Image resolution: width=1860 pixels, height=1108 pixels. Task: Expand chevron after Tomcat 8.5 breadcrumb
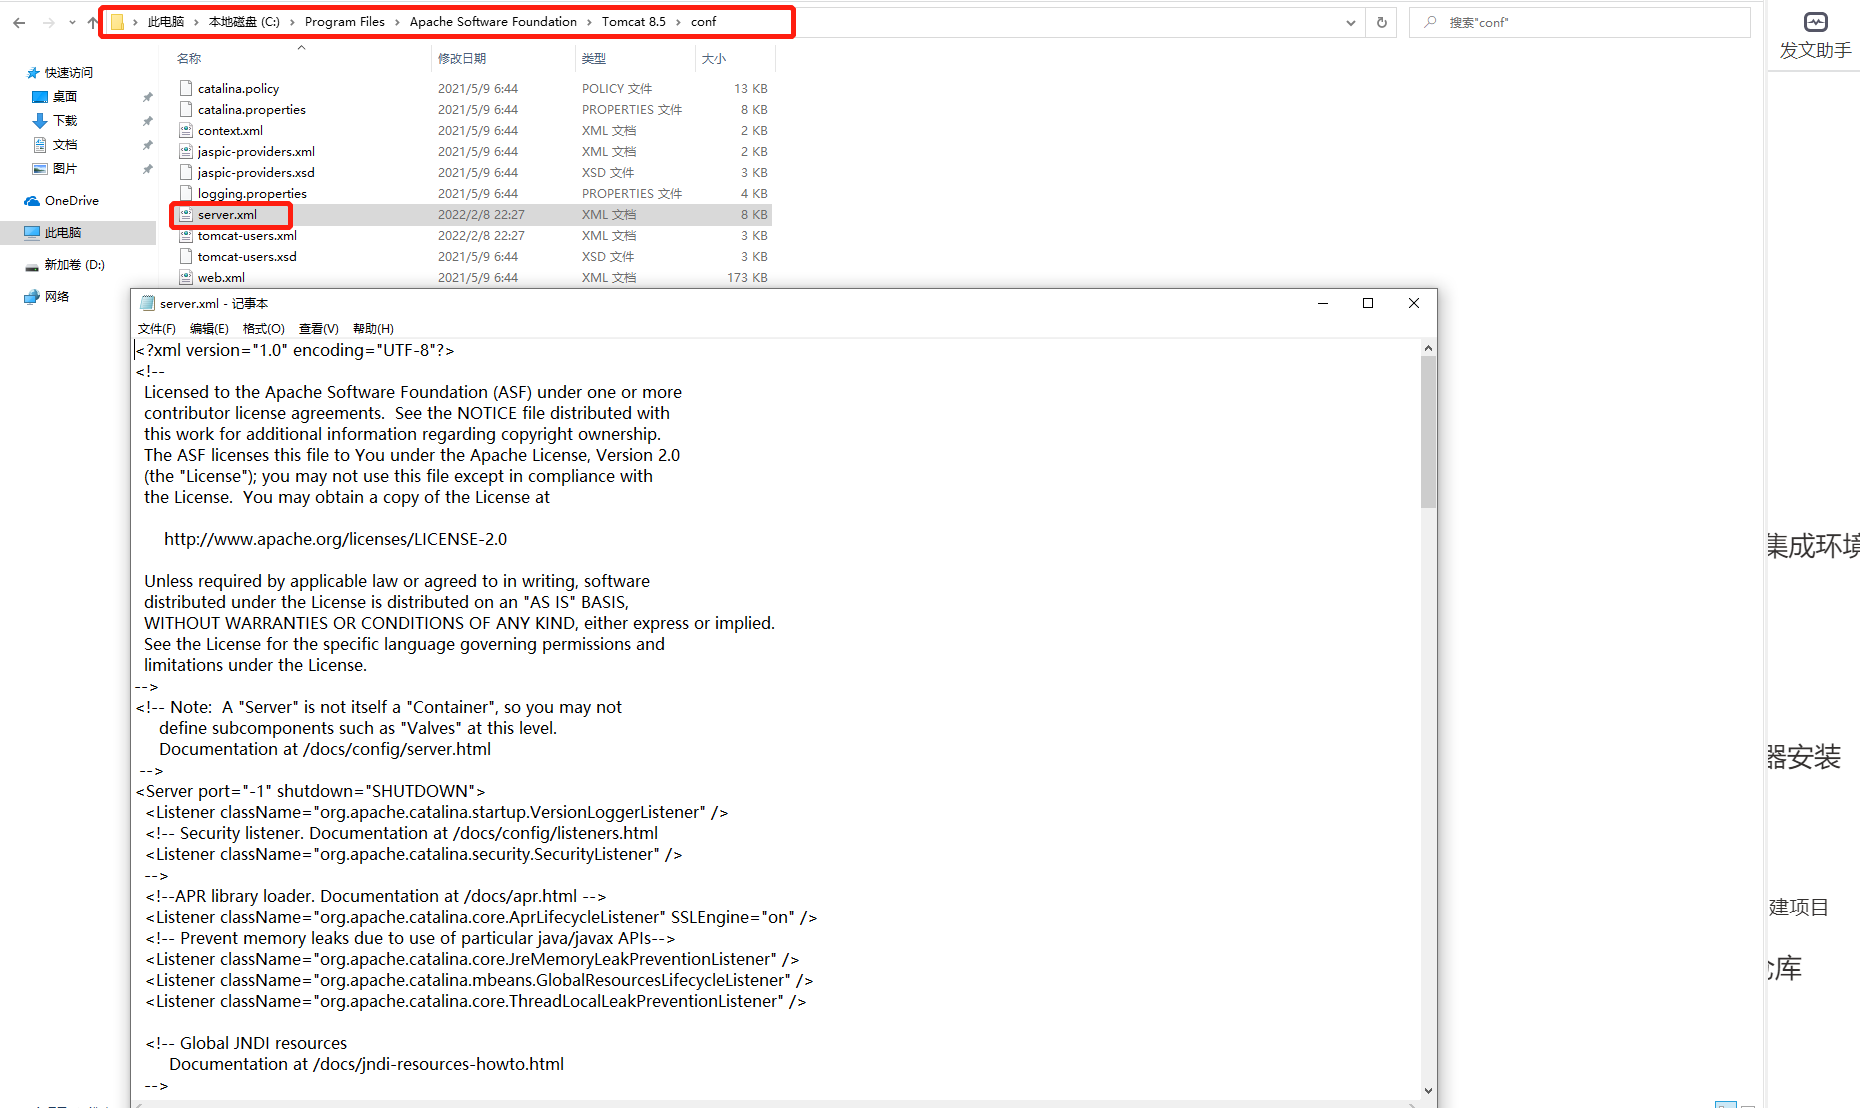(x=678, y=22)
